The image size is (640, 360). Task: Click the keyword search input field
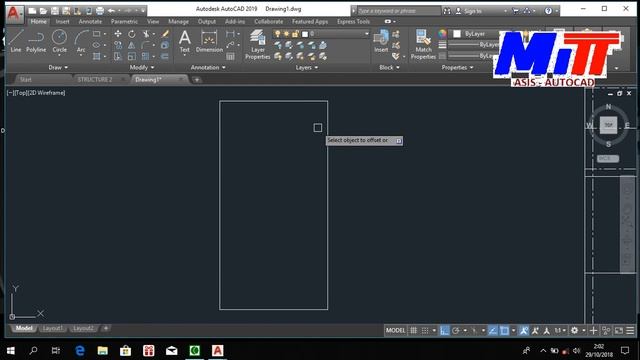pos(398,11)
